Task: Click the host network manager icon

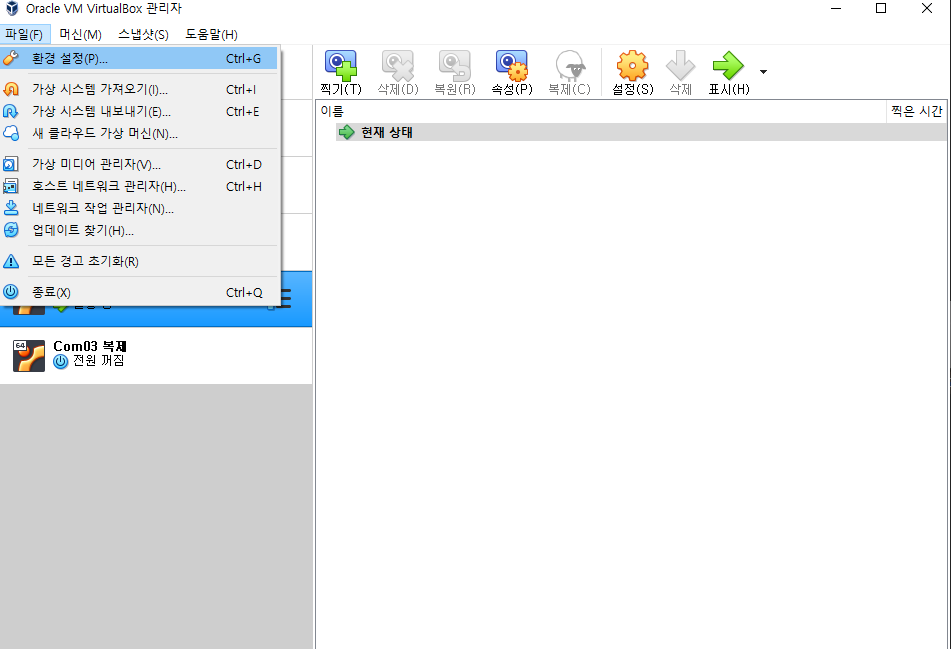Action: pos(11,186)
